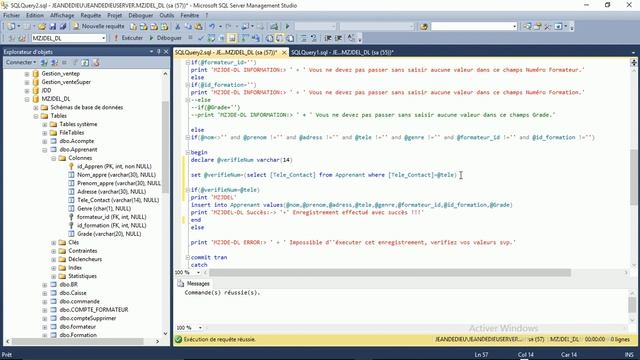Click the Cut scissors icon
Screen dimensions: 640x360
point(178,27)
